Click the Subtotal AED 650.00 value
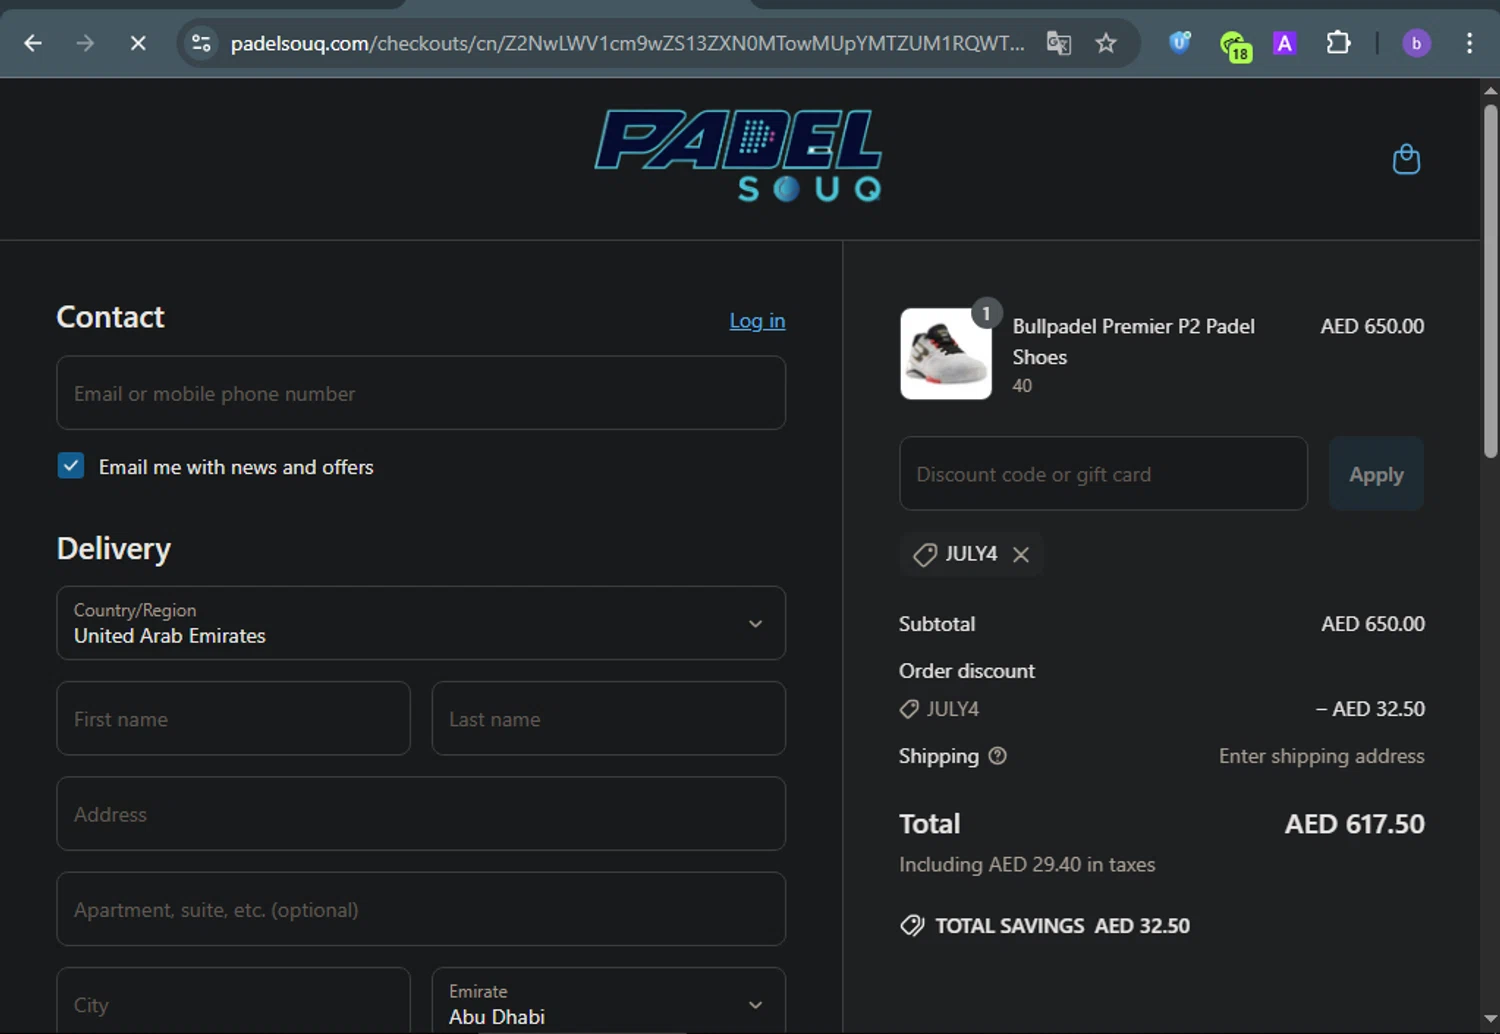Viewport: 1500px width, 1034px height. click(1373, 624)
